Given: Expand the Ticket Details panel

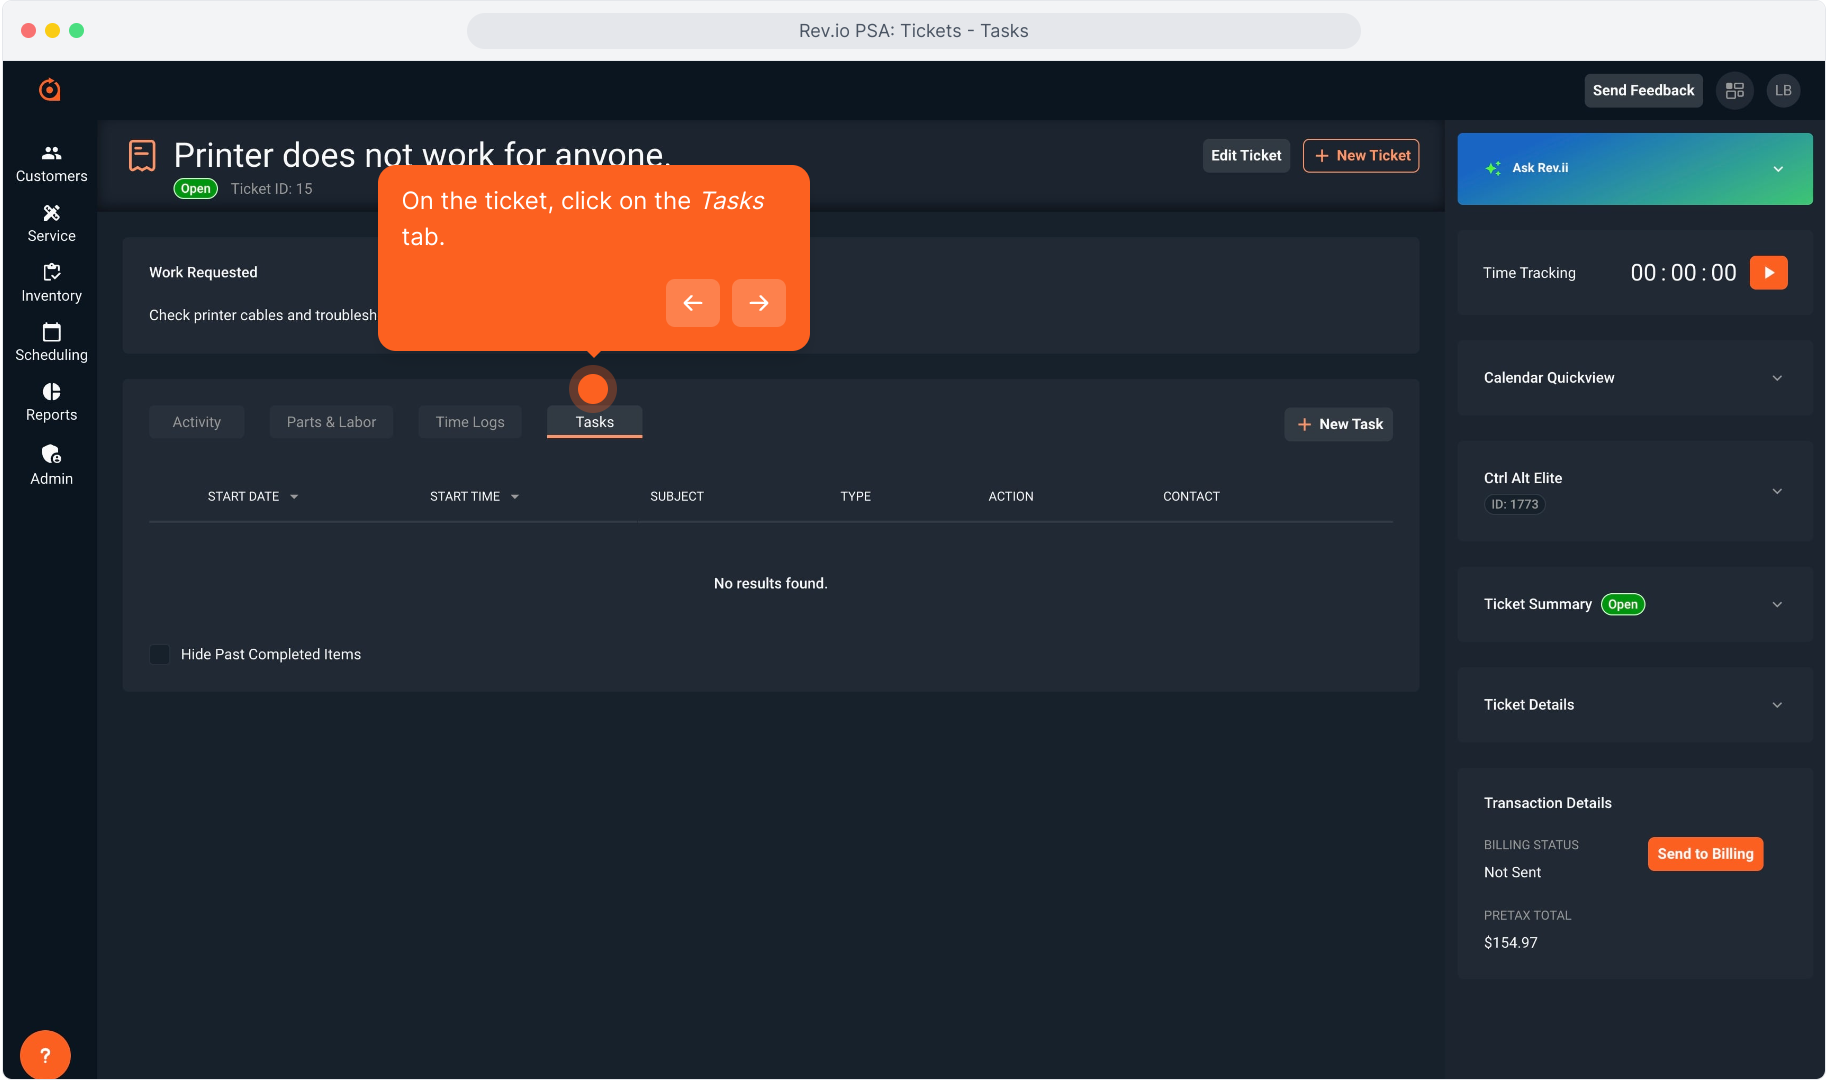Looking at the screenshot, I should (1777, 705).
